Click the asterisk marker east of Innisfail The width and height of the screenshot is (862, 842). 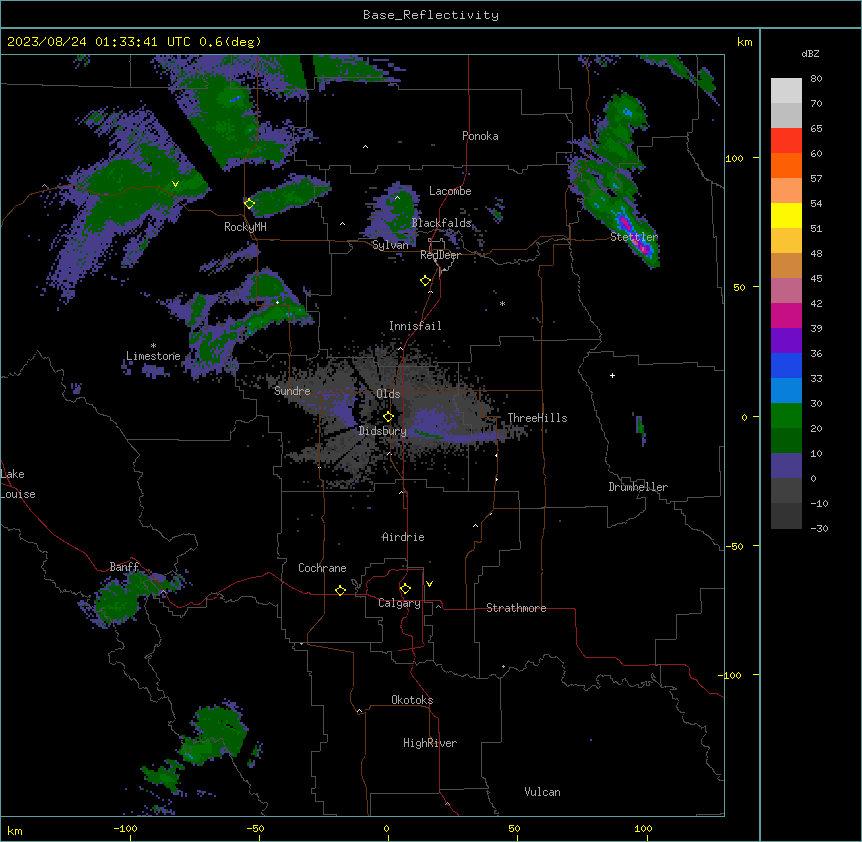click(x=502, y=303)
